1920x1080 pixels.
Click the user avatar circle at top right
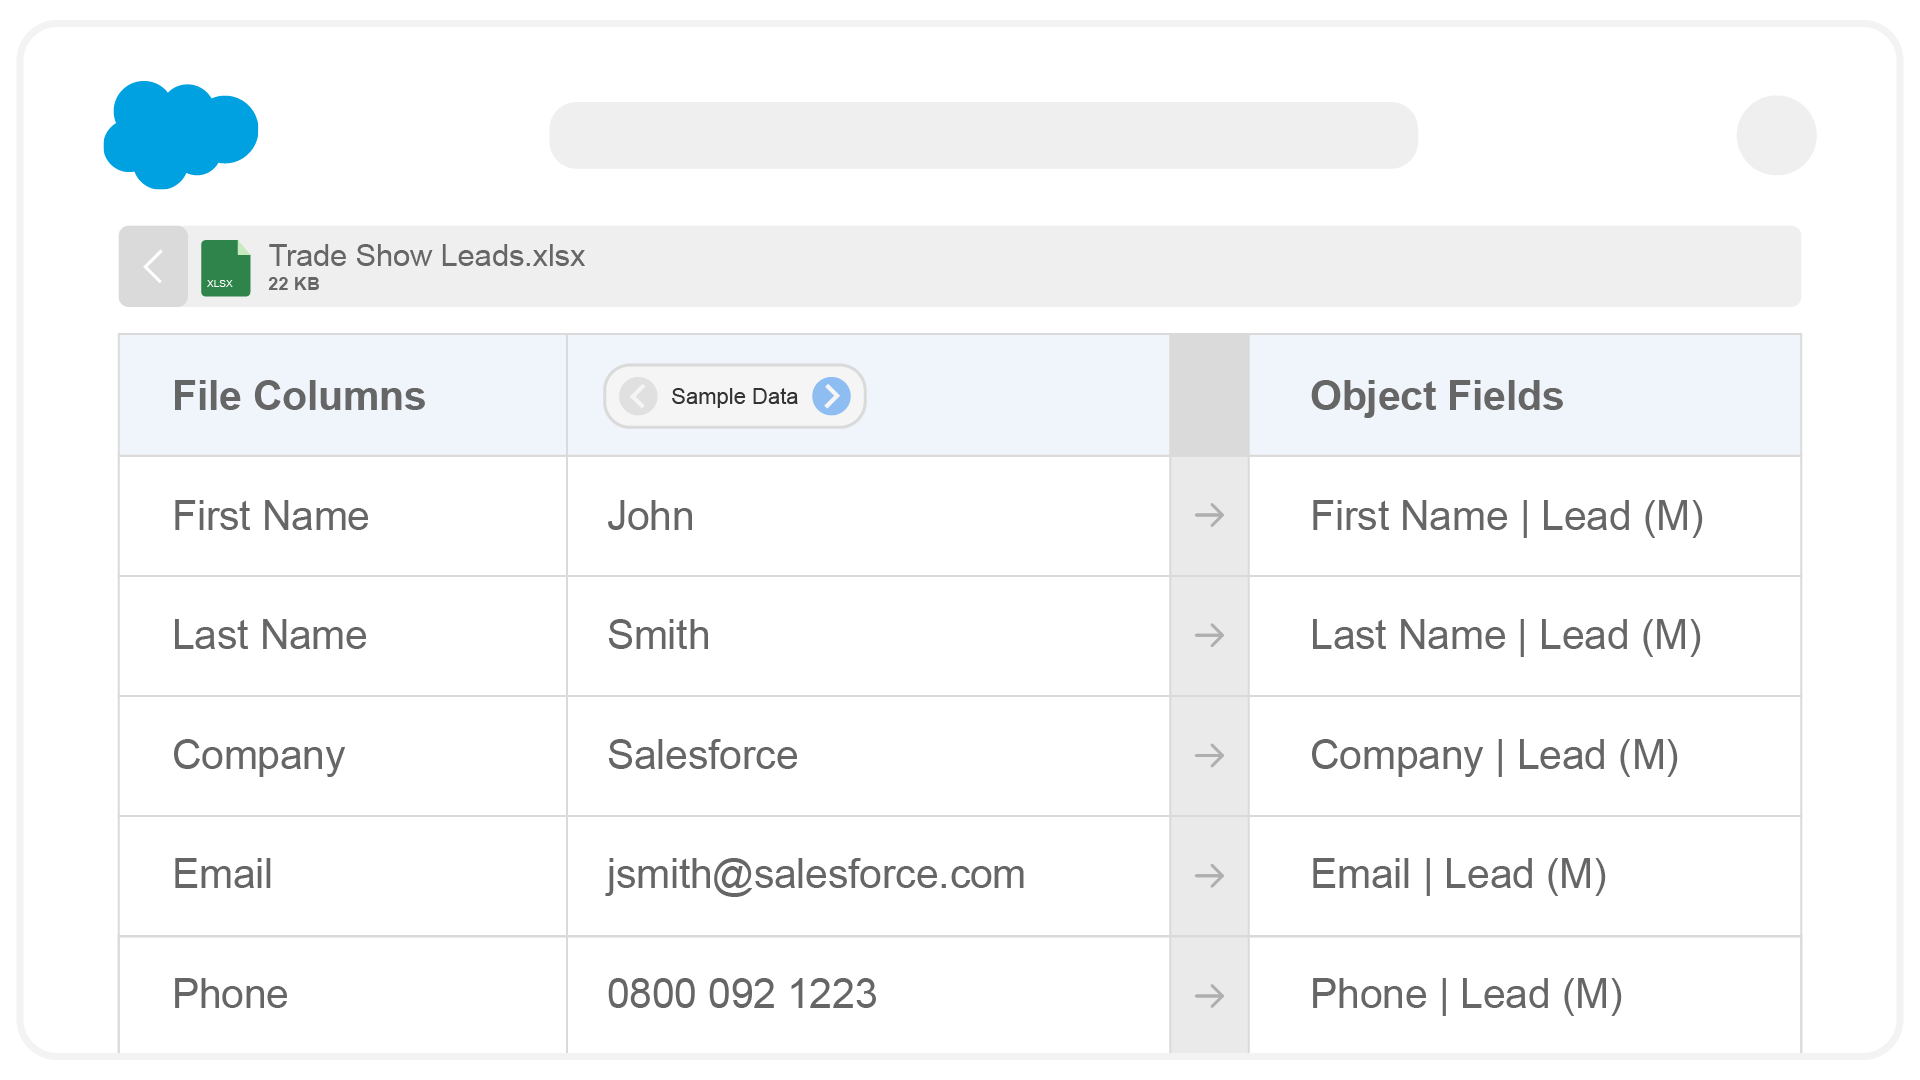pos(1777,135)
